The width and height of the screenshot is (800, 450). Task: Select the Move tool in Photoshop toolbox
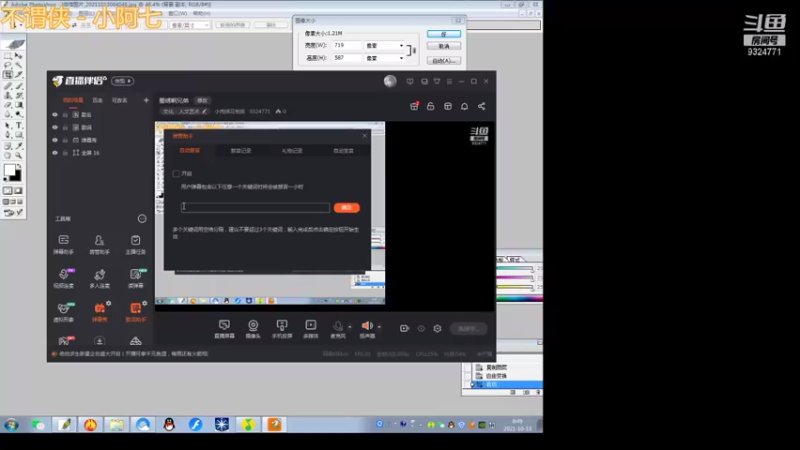click(19, 56)
